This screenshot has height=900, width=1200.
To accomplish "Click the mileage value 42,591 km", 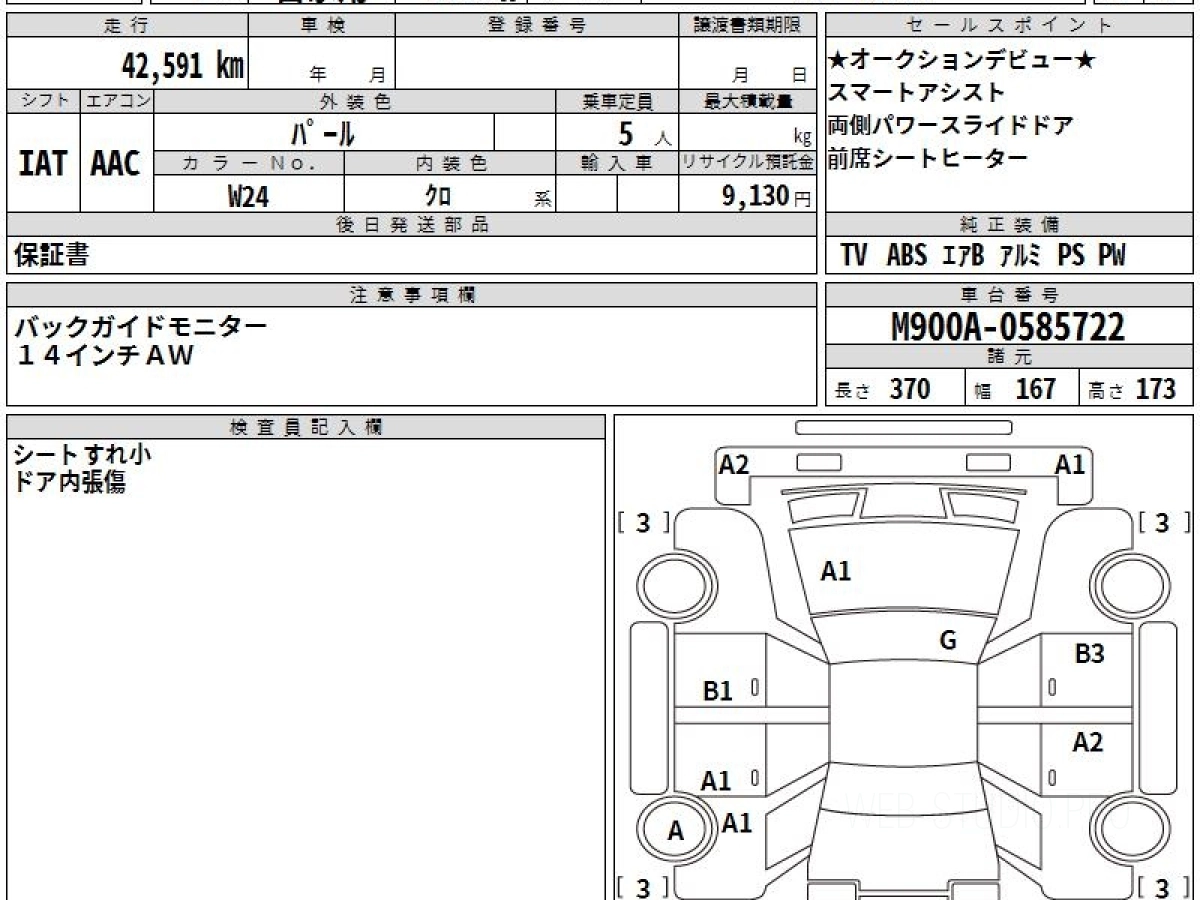I will pyautogui.click(x=183, y=66).
